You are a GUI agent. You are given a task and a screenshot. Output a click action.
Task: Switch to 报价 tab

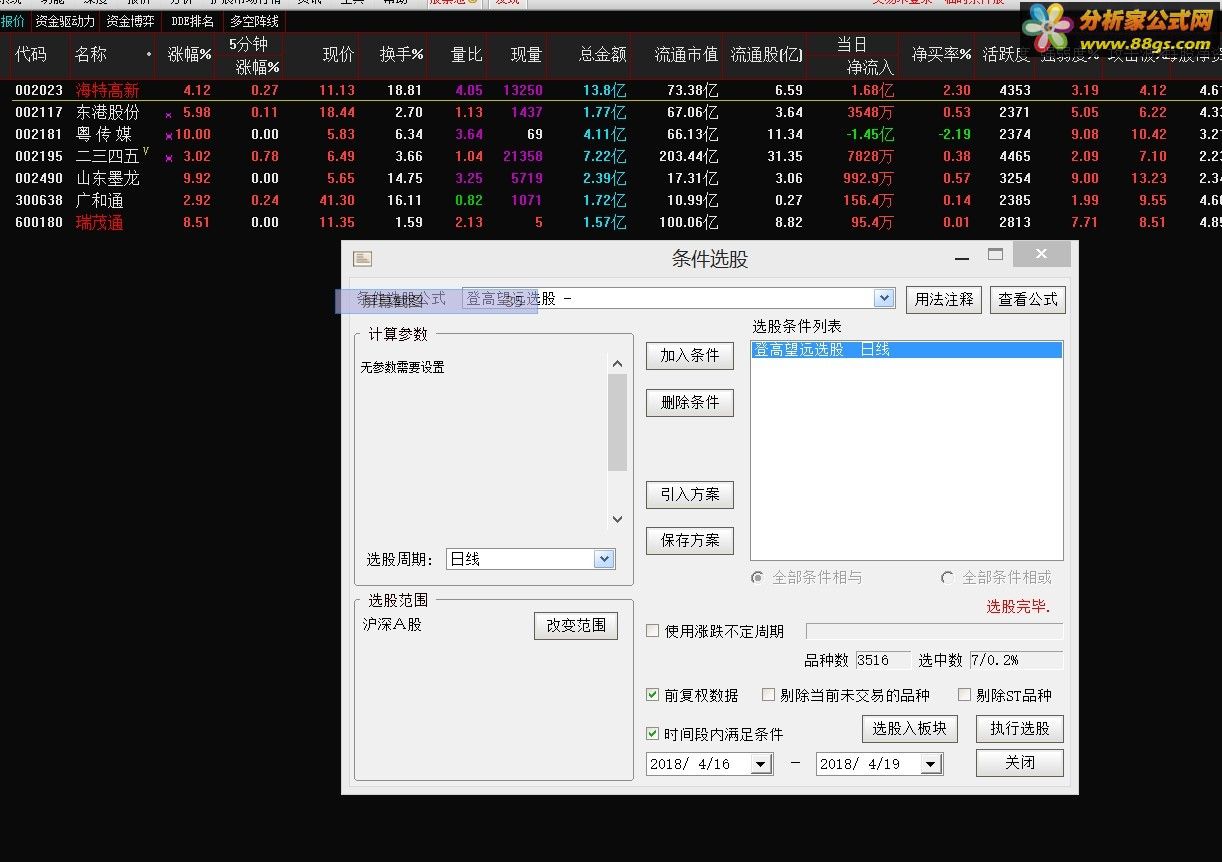[x=13, y=21]
